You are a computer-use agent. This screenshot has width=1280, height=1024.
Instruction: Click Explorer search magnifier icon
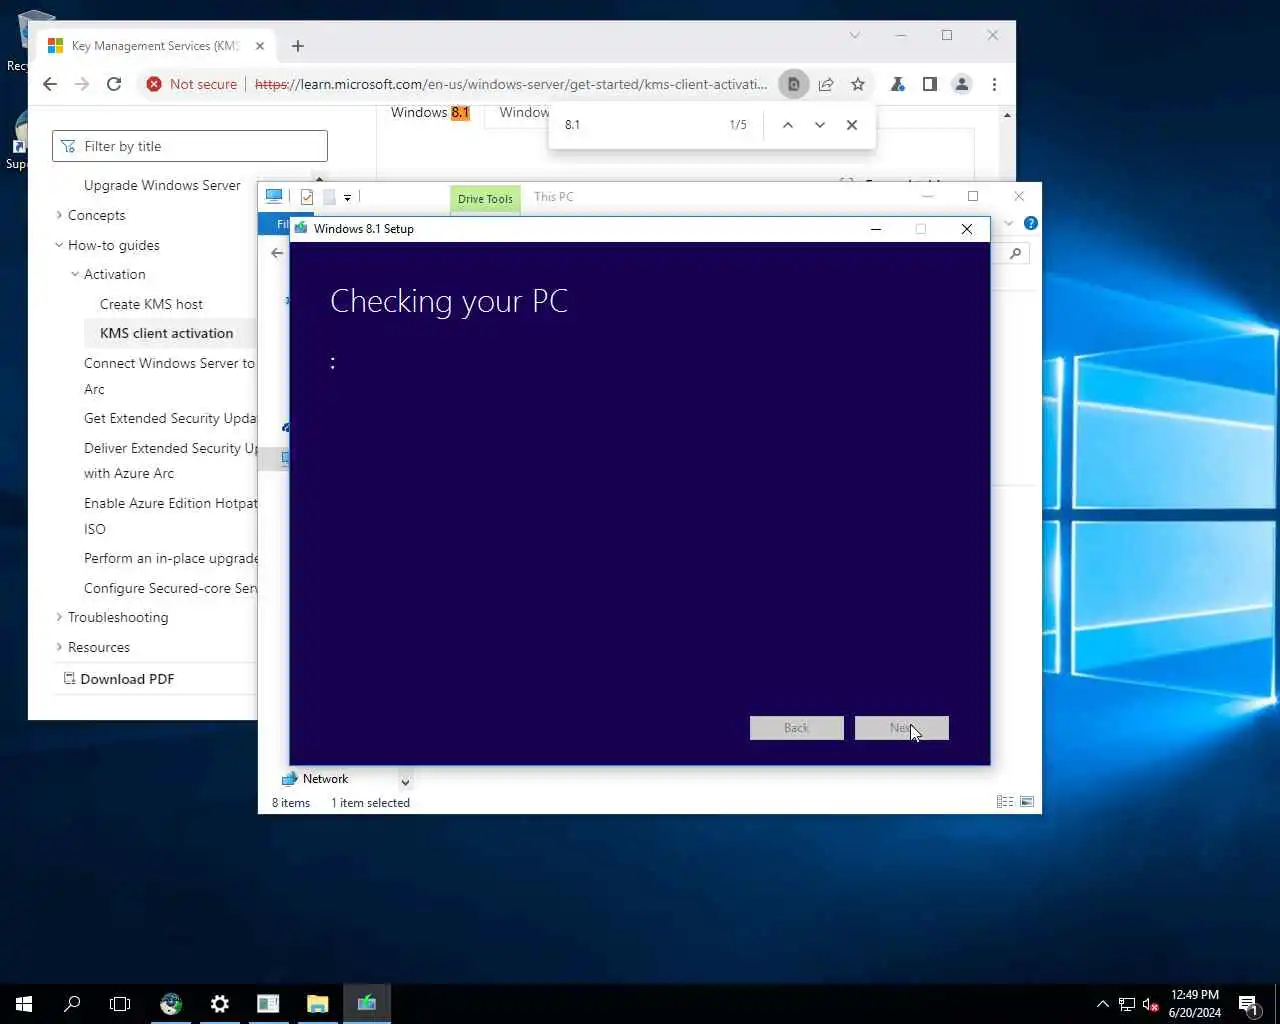(x=1015, y=253)
